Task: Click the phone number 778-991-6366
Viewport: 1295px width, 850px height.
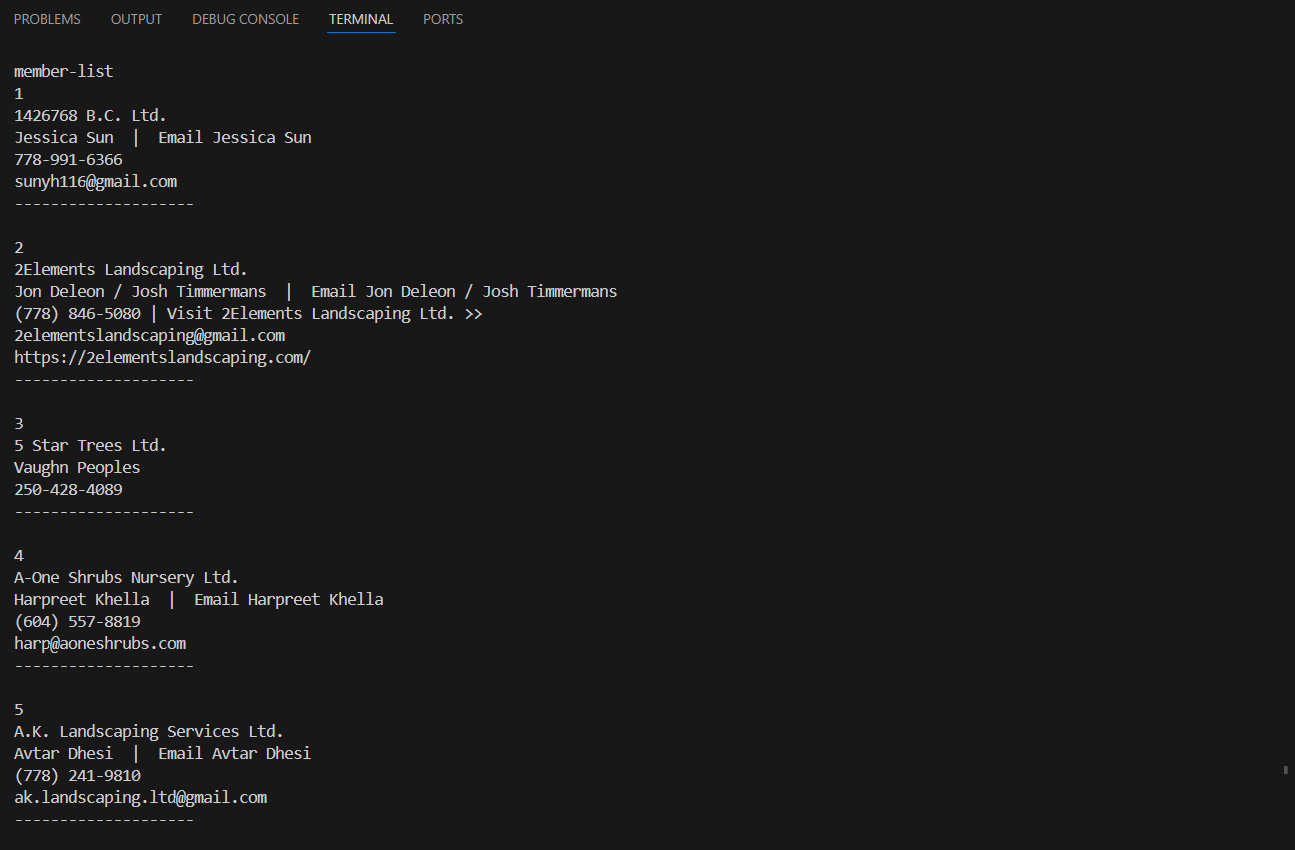Action: pyautogui.click(x=68, y=159)
